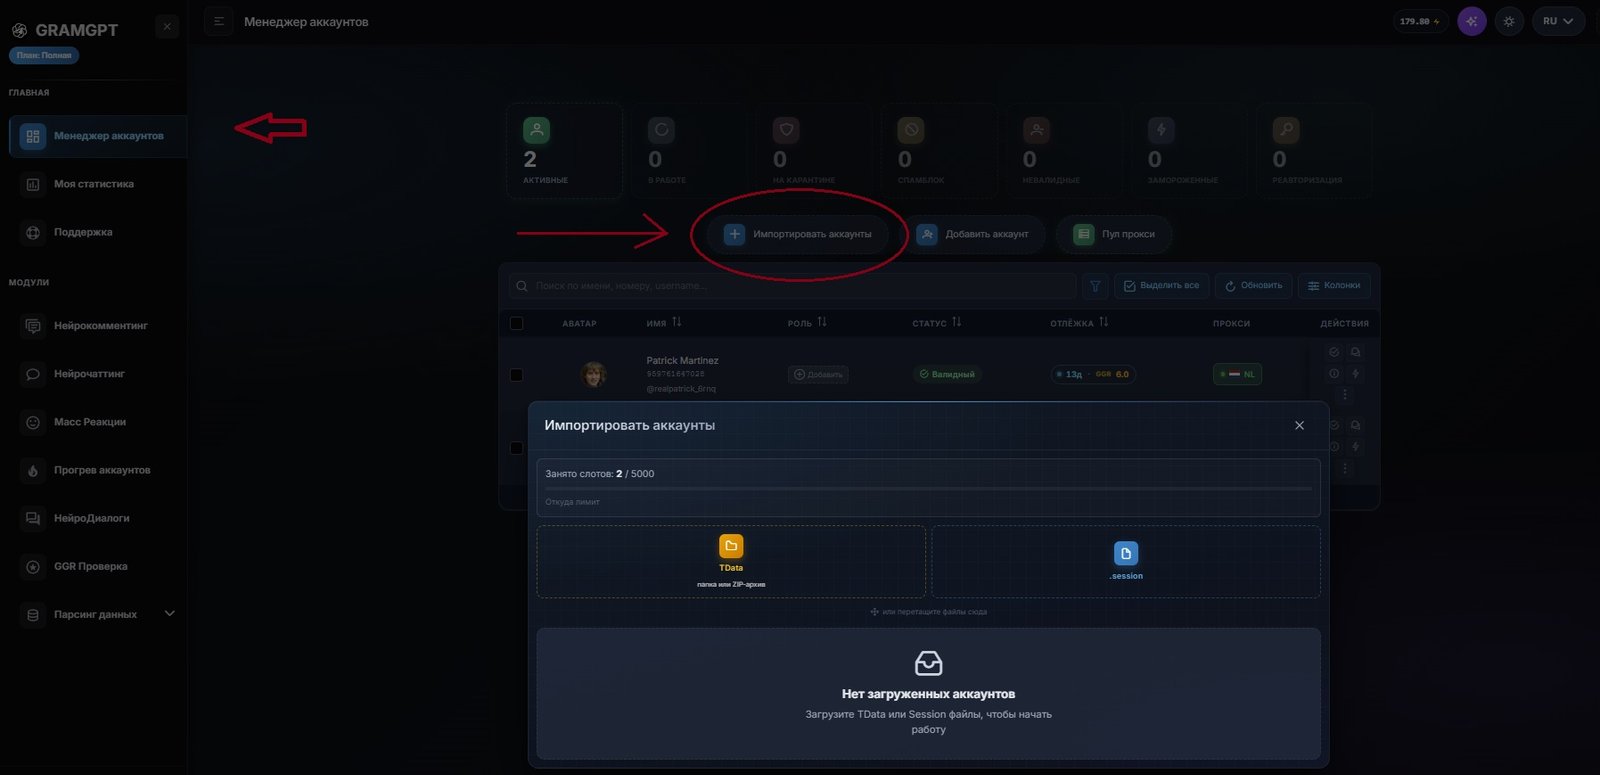Click the blue .session file icon
Screen dimensions: 1600x775
click(x=1126, y=553)
